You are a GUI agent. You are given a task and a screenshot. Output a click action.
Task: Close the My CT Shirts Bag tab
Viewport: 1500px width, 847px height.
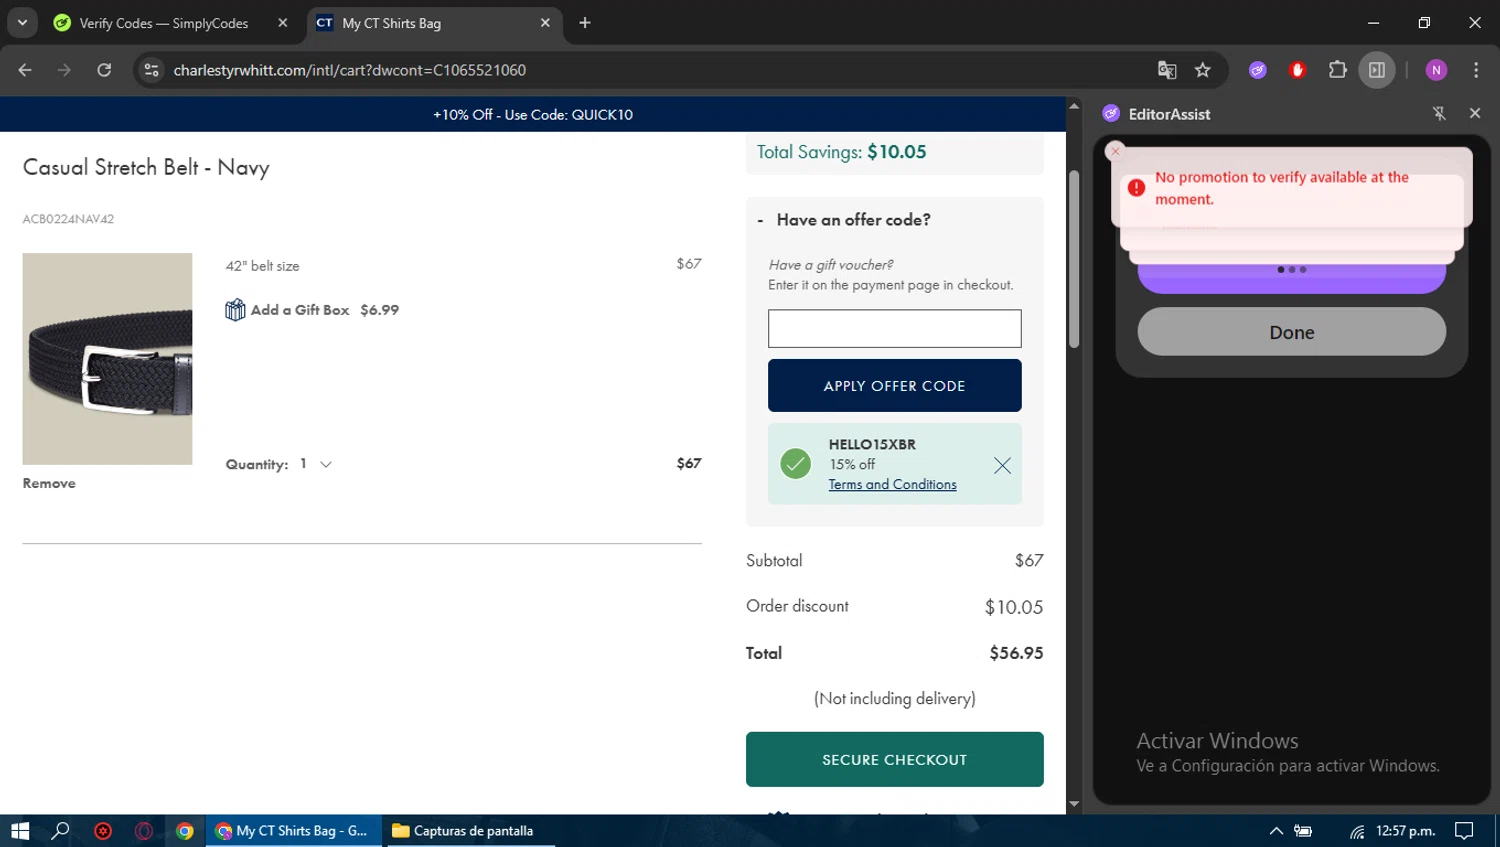coord(545,23)
